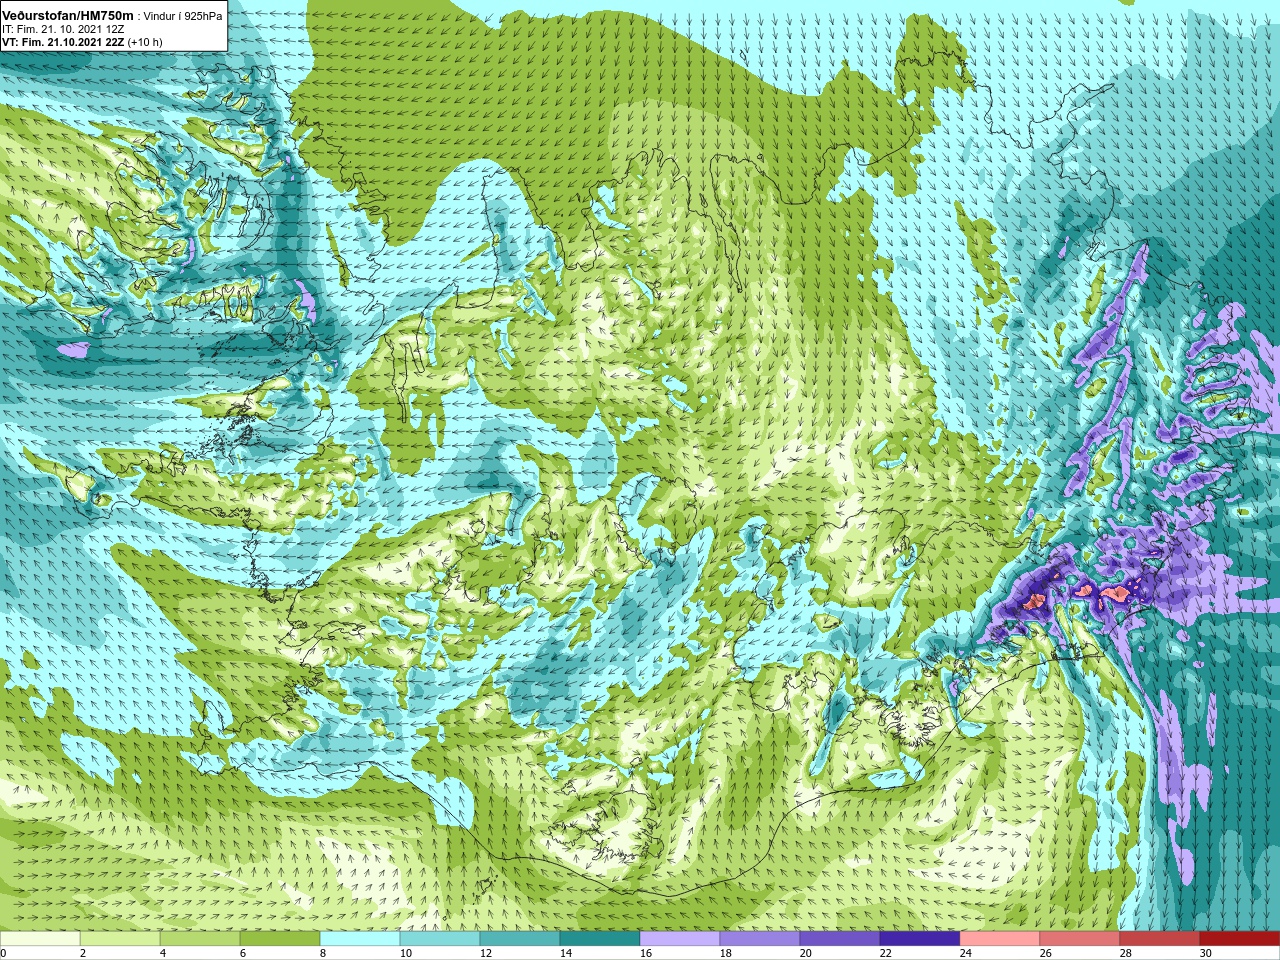Click the legend value '22'
This screenshot has height=960, width=1280.
pyautogui.click(x=886, y=953)
